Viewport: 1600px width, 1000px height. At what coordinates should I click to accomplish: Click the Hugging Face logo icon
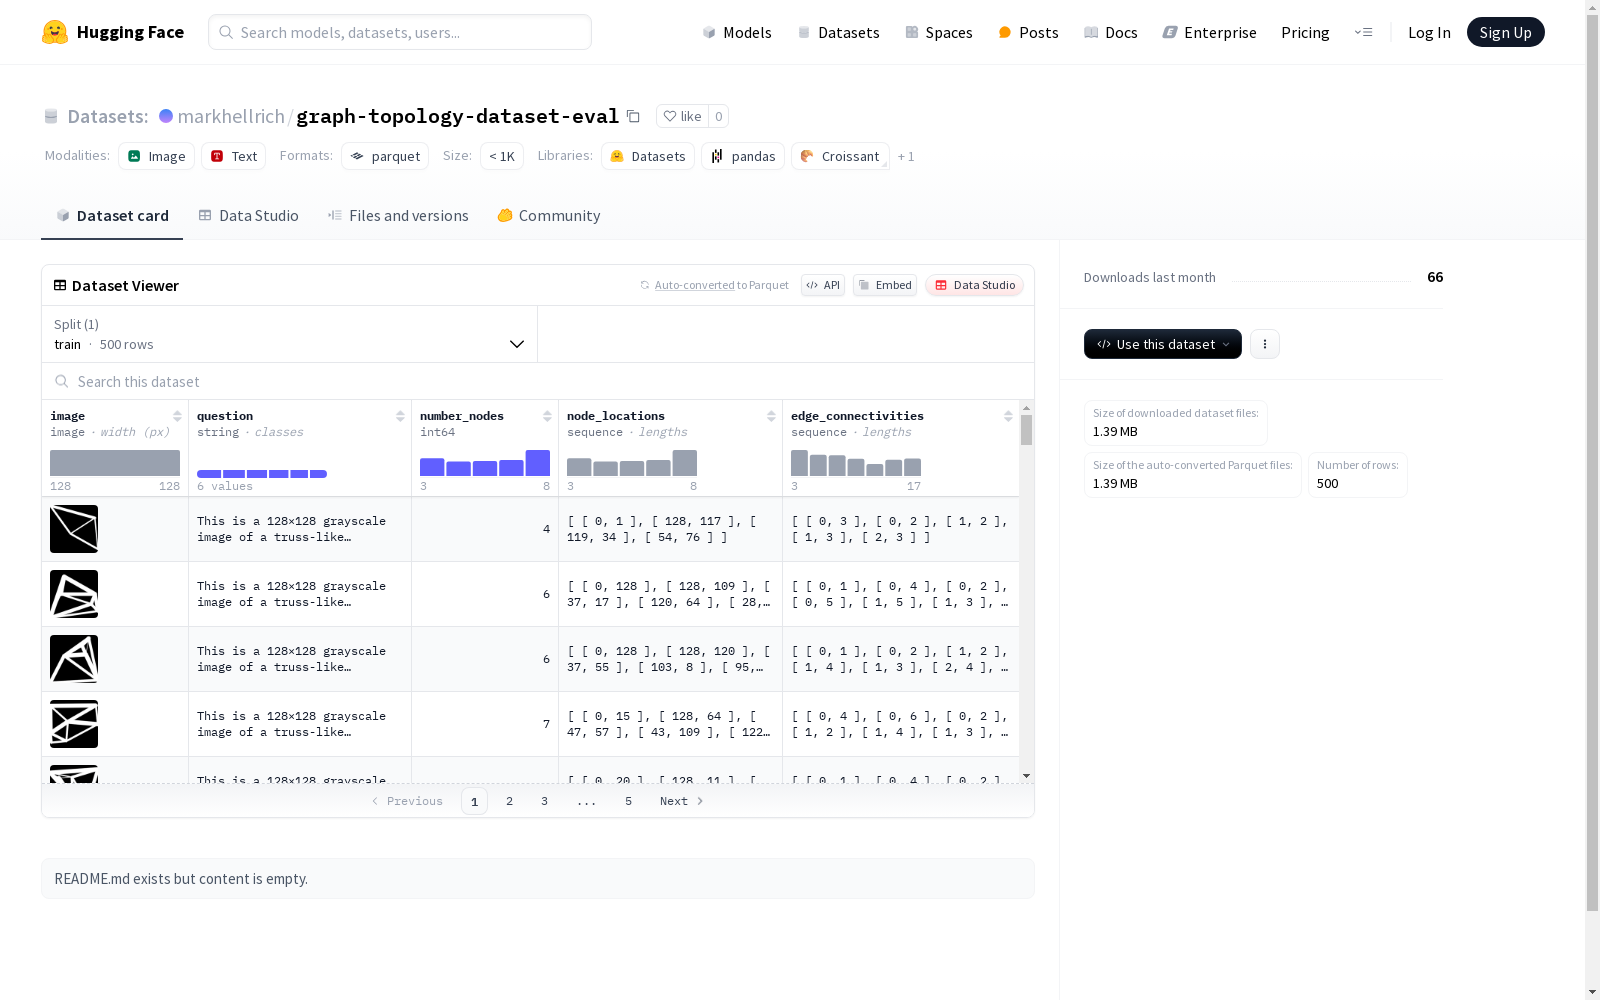55,32
